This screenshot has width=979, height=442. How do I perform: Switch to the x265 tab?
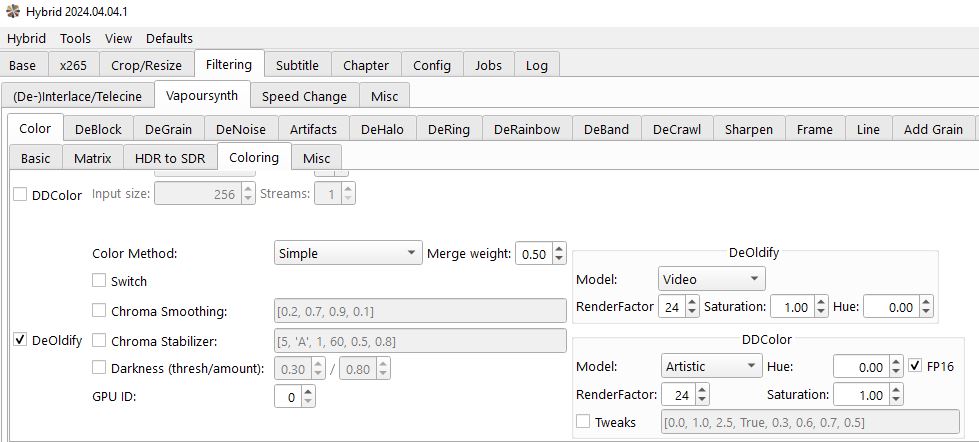[73, 65]
